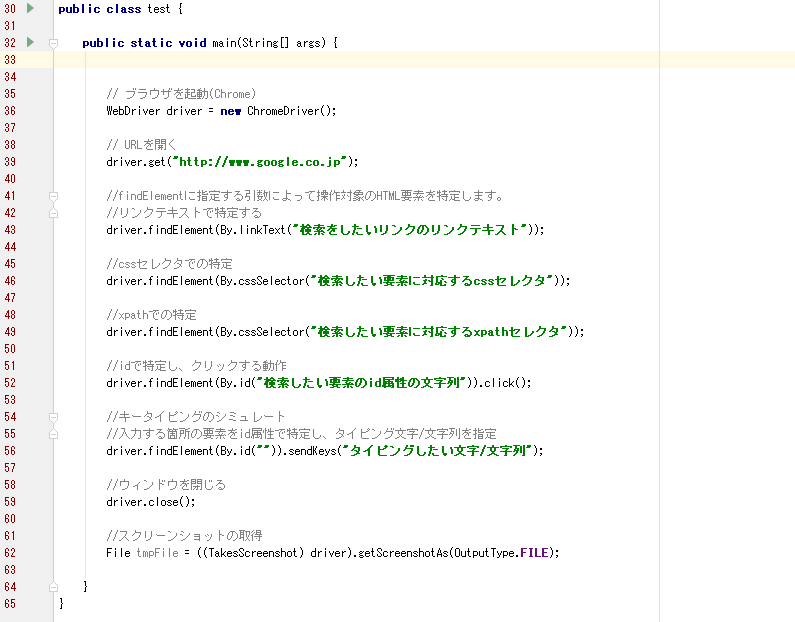
Task: Click comment '//cssセレクタでの特定'
Action: point(169,264)
